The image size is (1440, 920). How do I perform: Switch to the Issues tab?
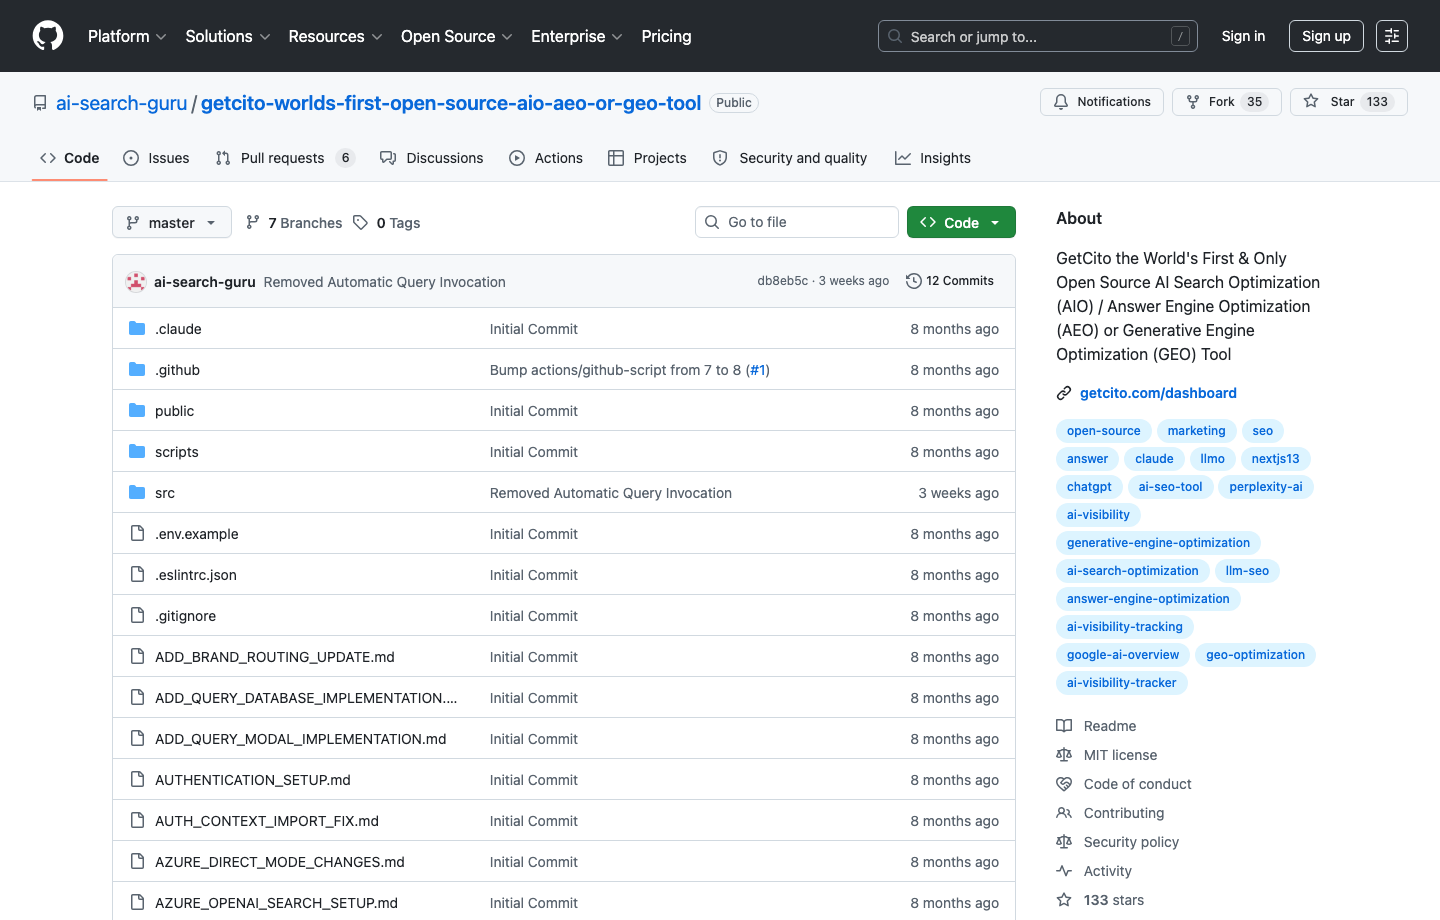pyautogui.click(x=156, y=158)
